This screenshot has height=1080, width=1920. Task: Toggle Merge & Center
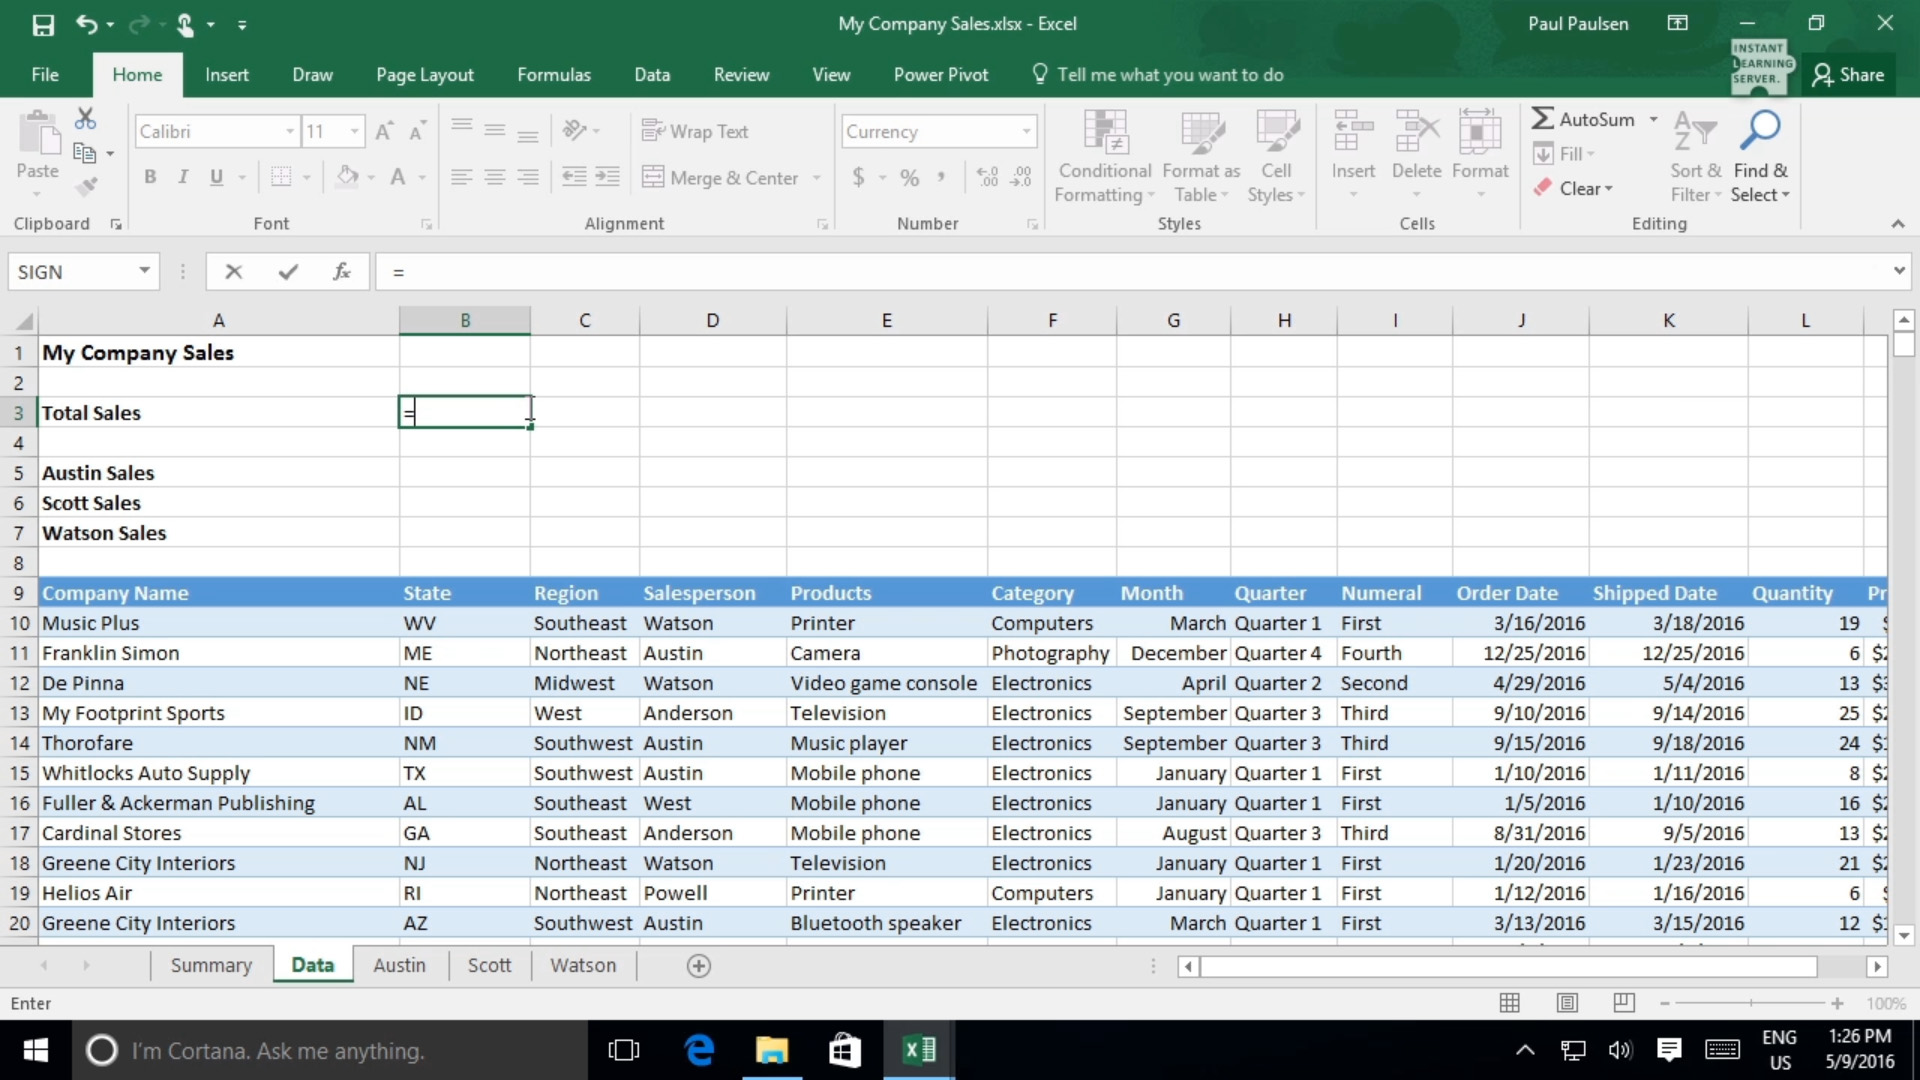(721, 178)
